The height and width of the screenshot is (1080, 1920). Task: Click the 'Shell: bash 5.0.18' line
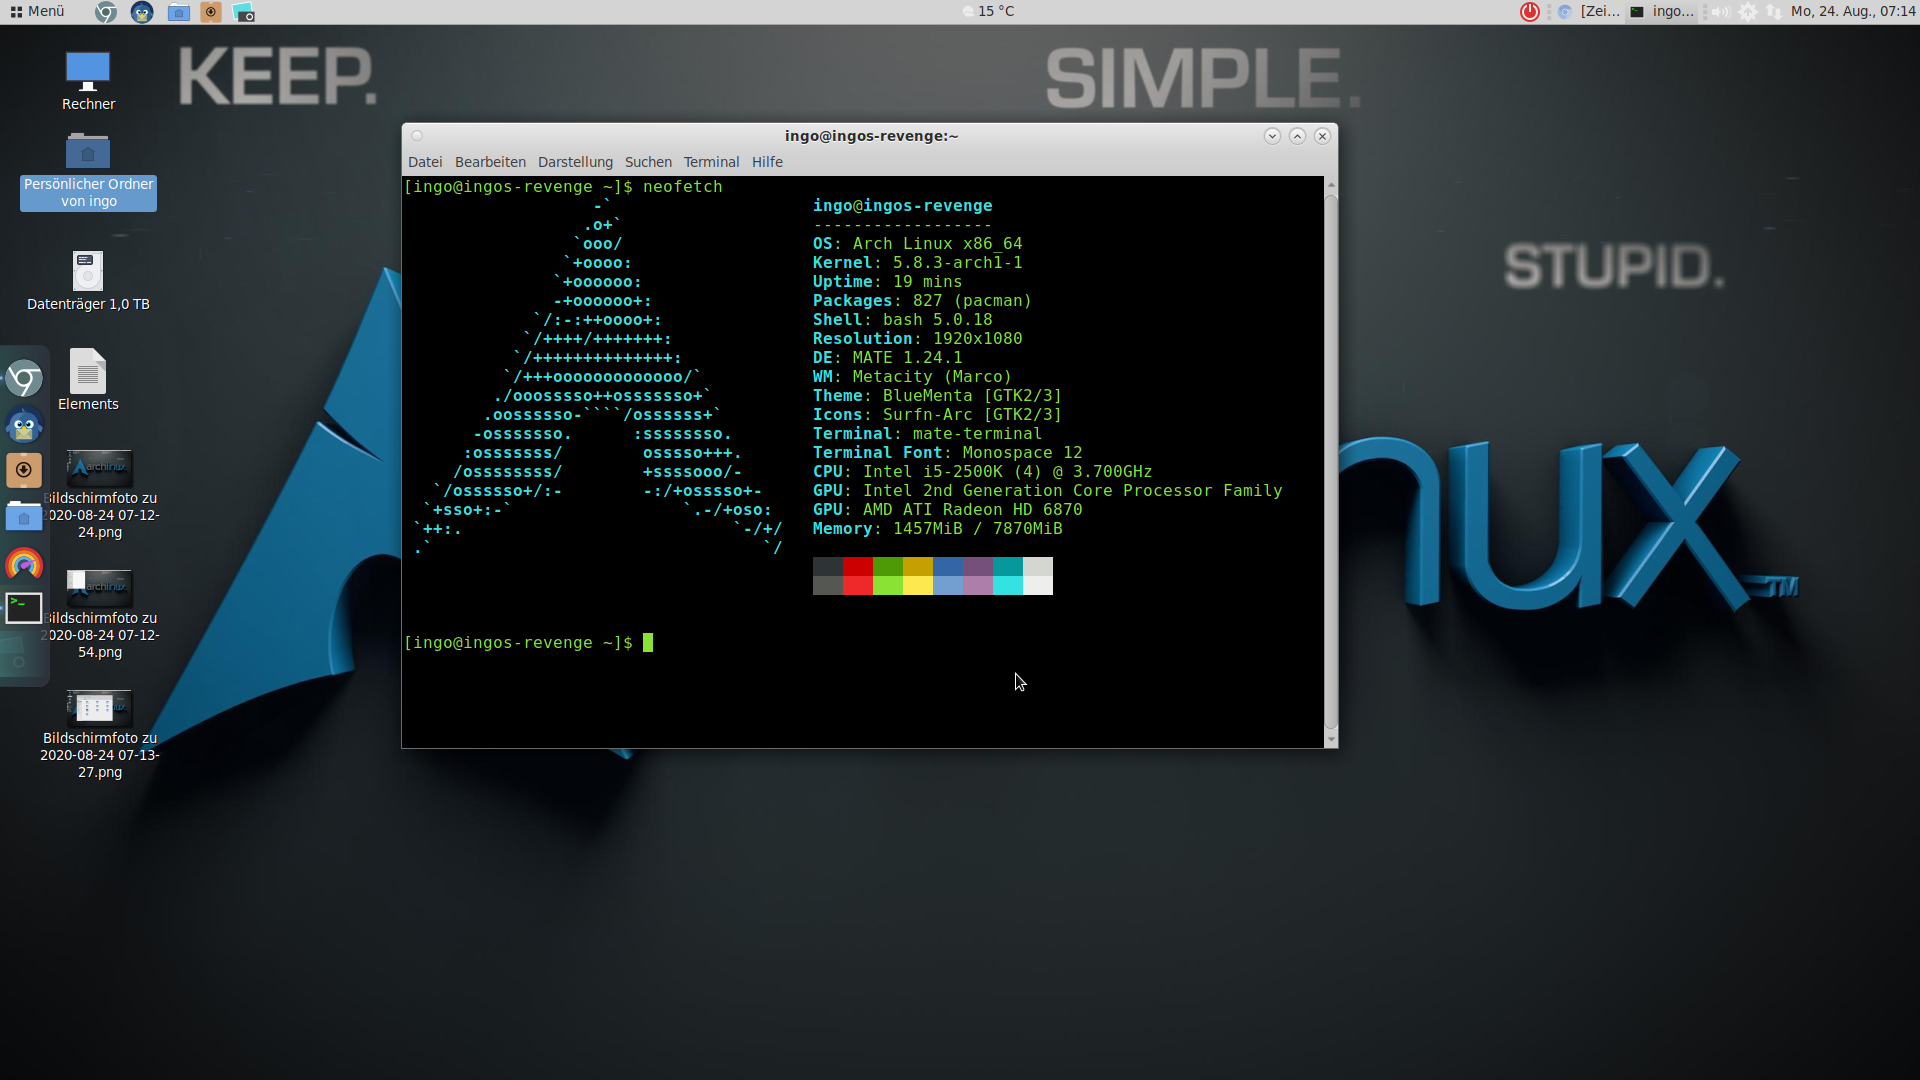pyautogui.click(x=903, y=320)
